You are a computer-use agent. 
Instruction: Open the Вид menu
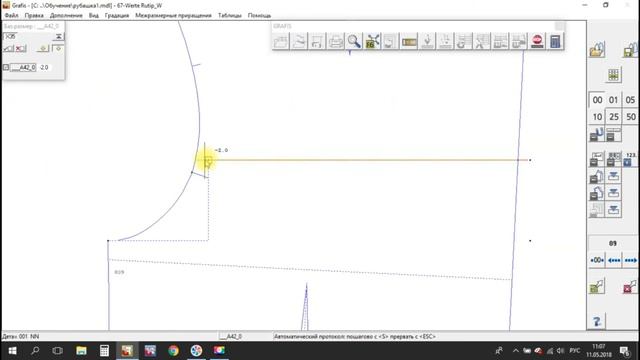pyautogui.click(x=93, y=16)
